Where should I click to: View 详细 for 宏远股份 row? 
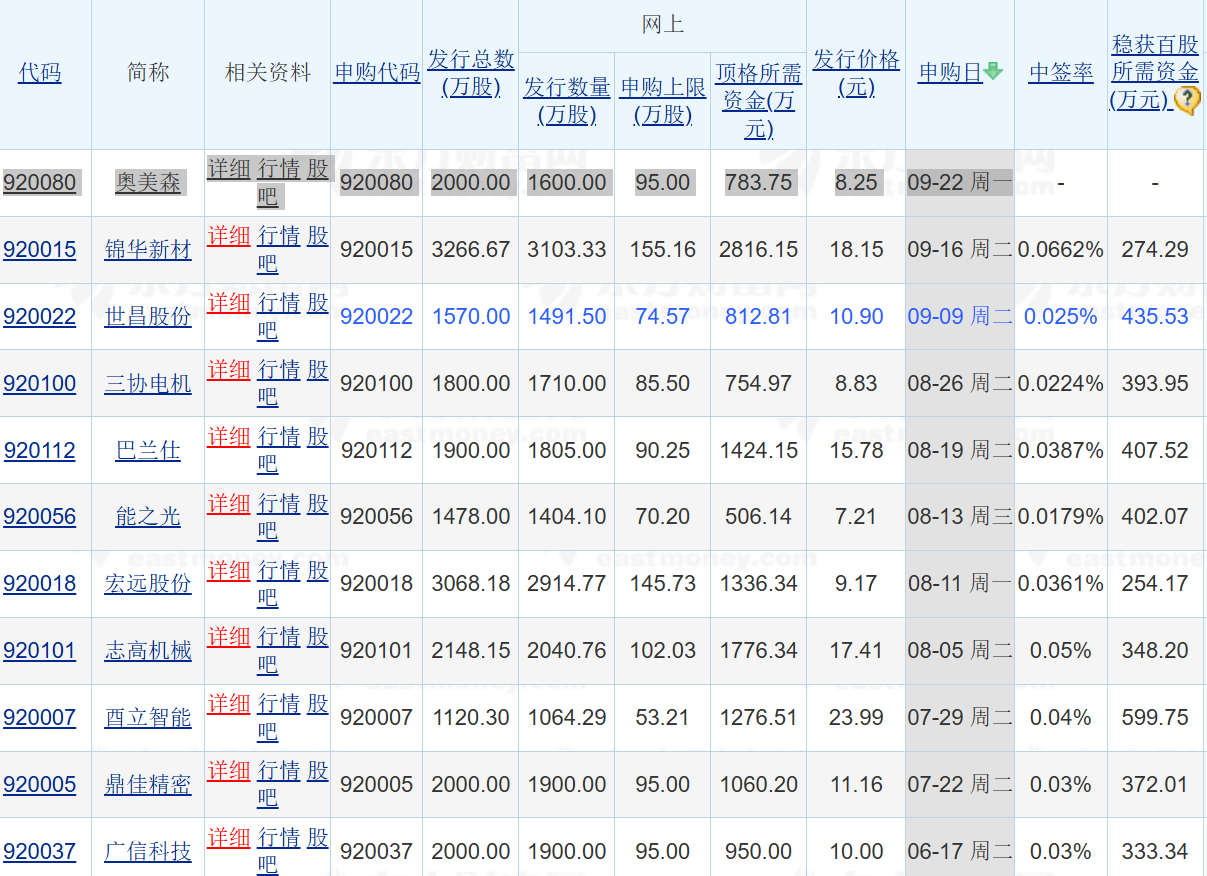pyautogui.click(x=229, y=571)
